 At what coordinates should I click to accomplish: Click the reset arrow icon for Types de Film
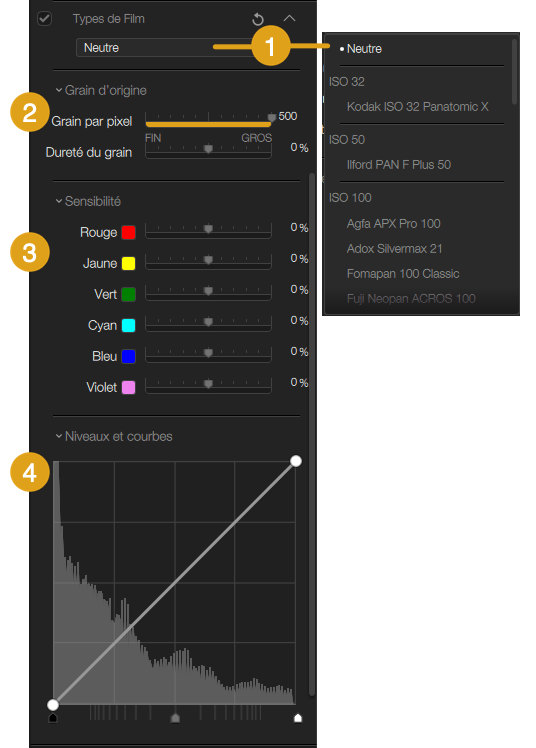pyautogui.click(x=258, y=19)
